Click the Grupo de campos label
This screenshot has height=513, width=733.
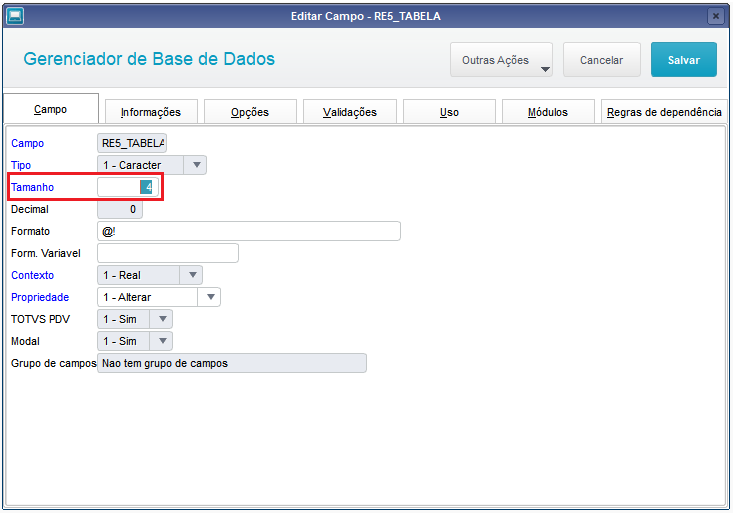point(54,363)
